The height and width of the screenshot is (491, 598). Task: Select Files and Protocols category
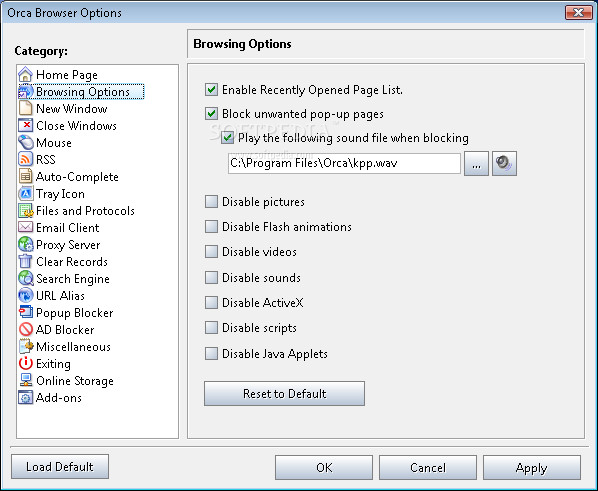point(85,211)
